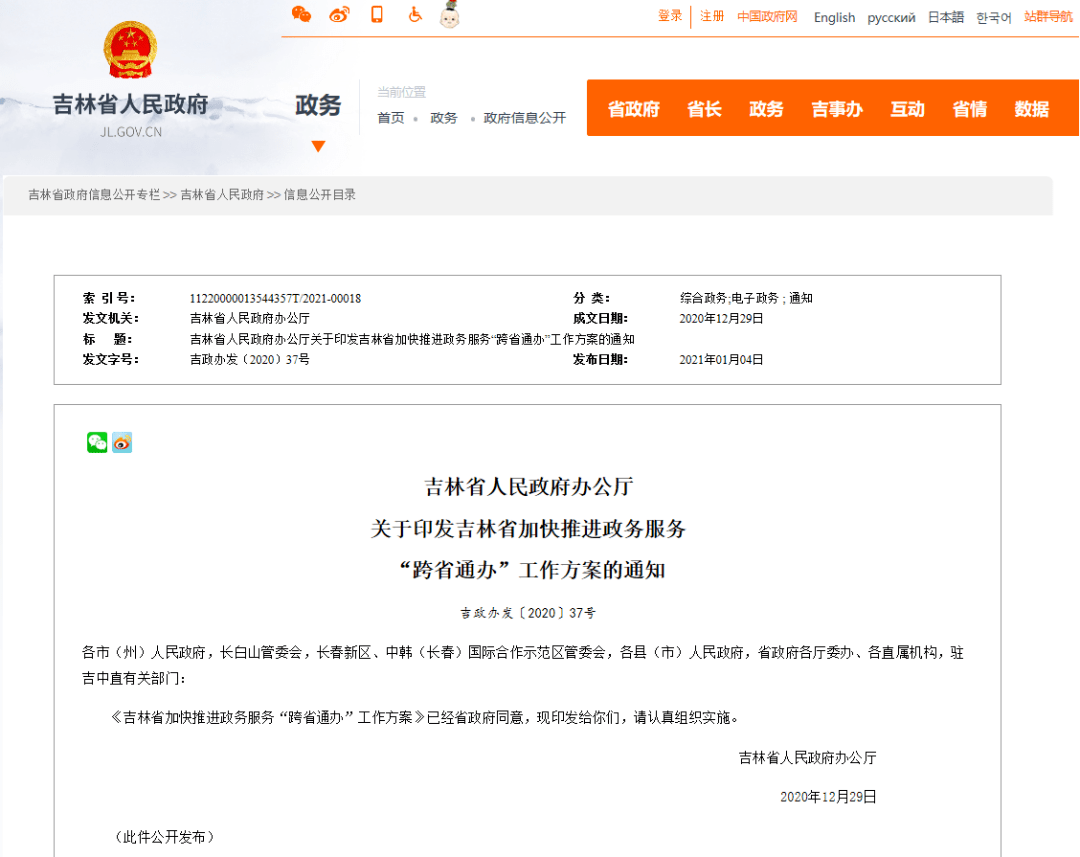Switch to русский language
The width and height of the screenshot is (1080, 857).
891,17
